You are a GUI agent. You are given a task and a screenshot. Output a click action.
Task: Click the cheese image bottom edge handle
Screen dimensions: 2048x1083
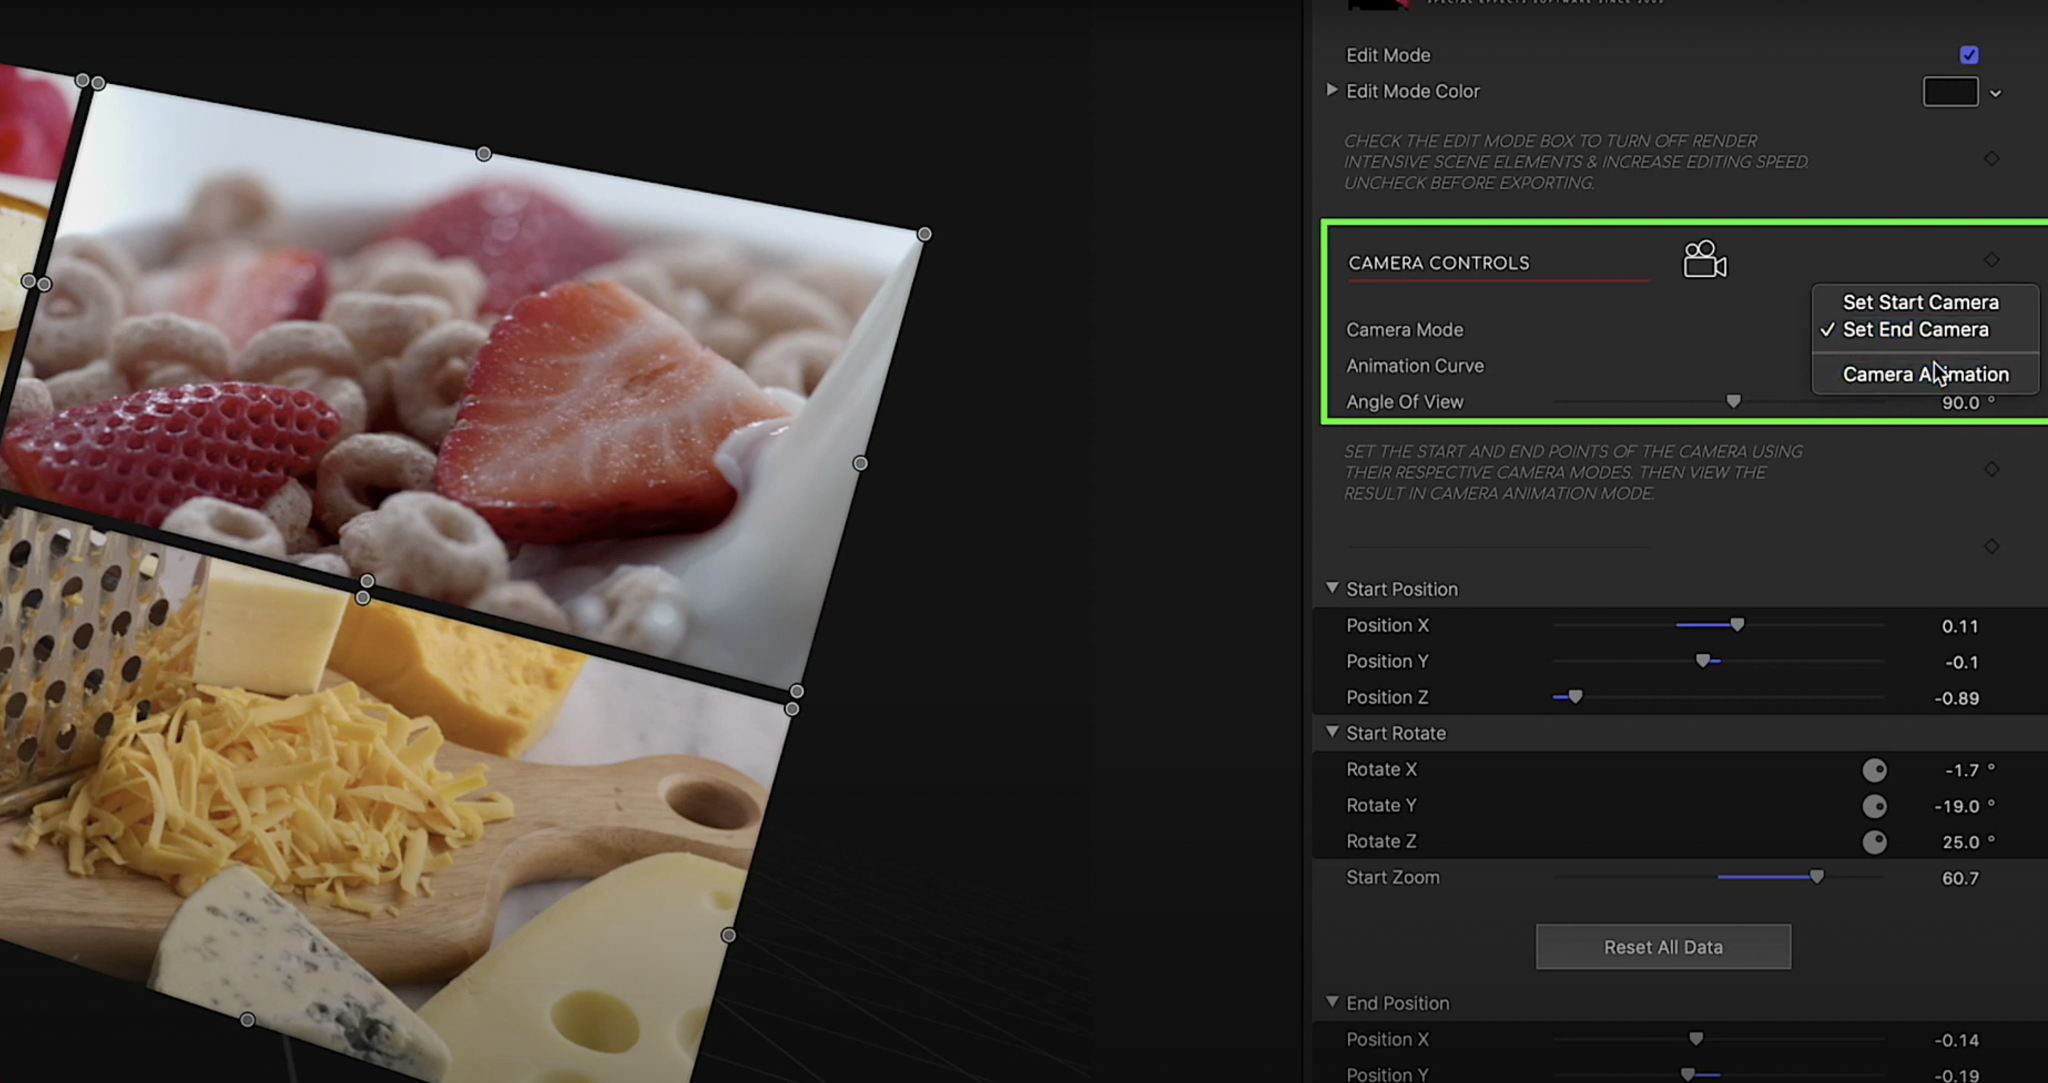[247, 1020]
